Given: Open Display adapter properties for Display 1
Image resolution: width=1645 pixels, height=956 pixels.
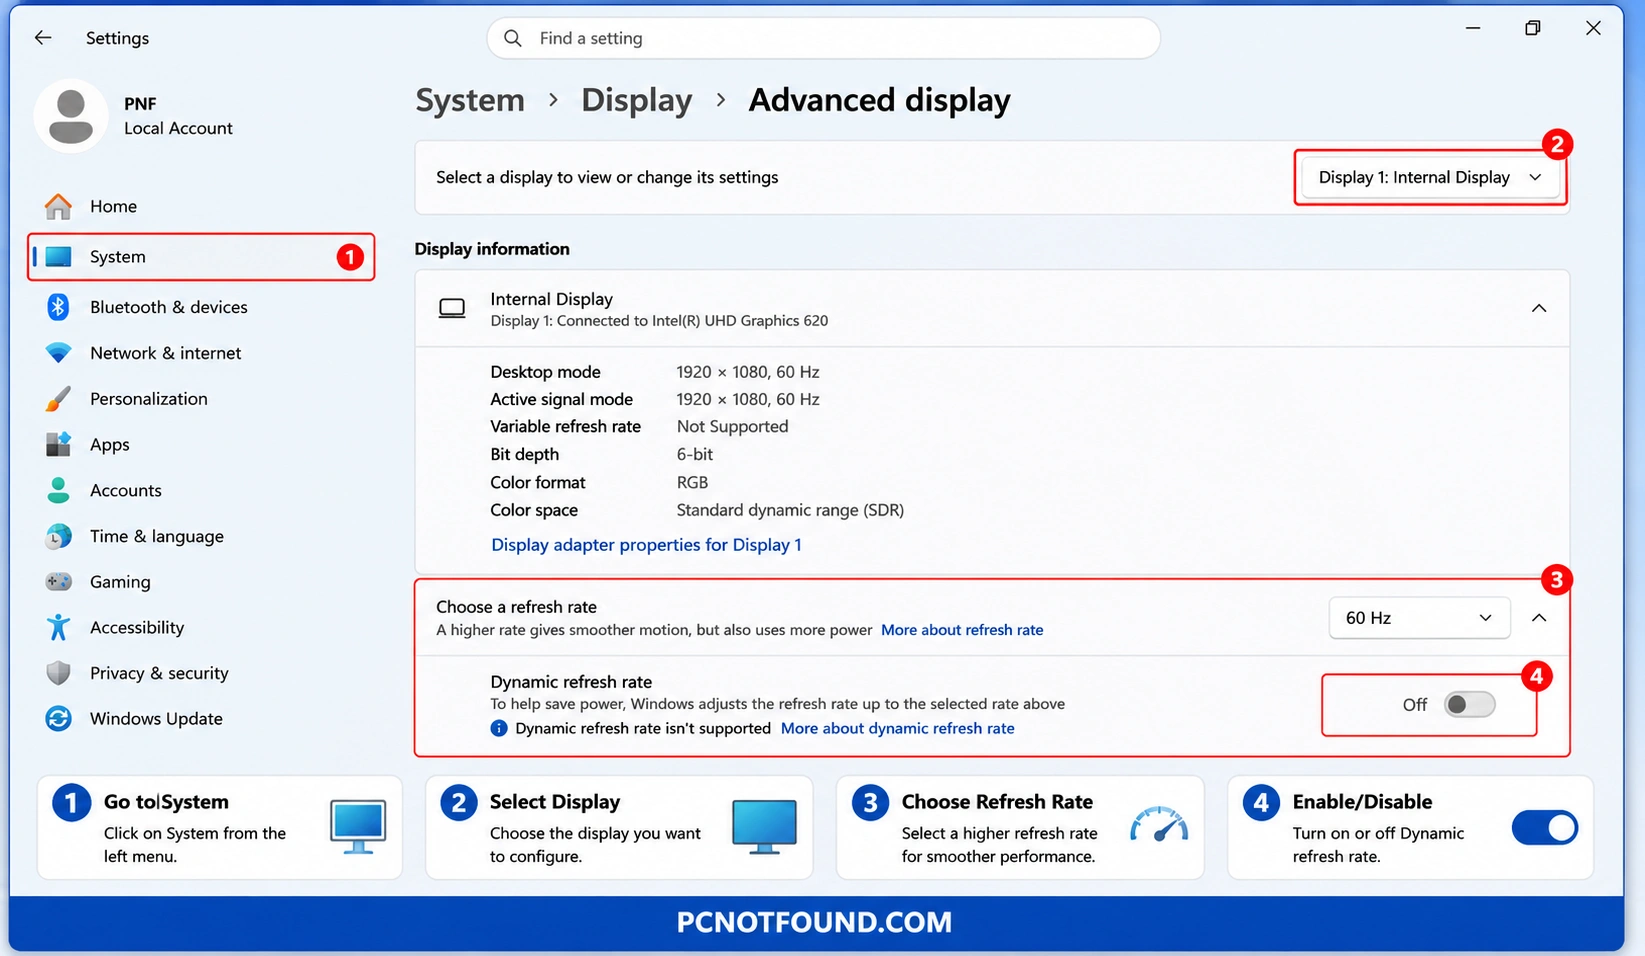Looking at the screenshot, I should coord(646,545).
